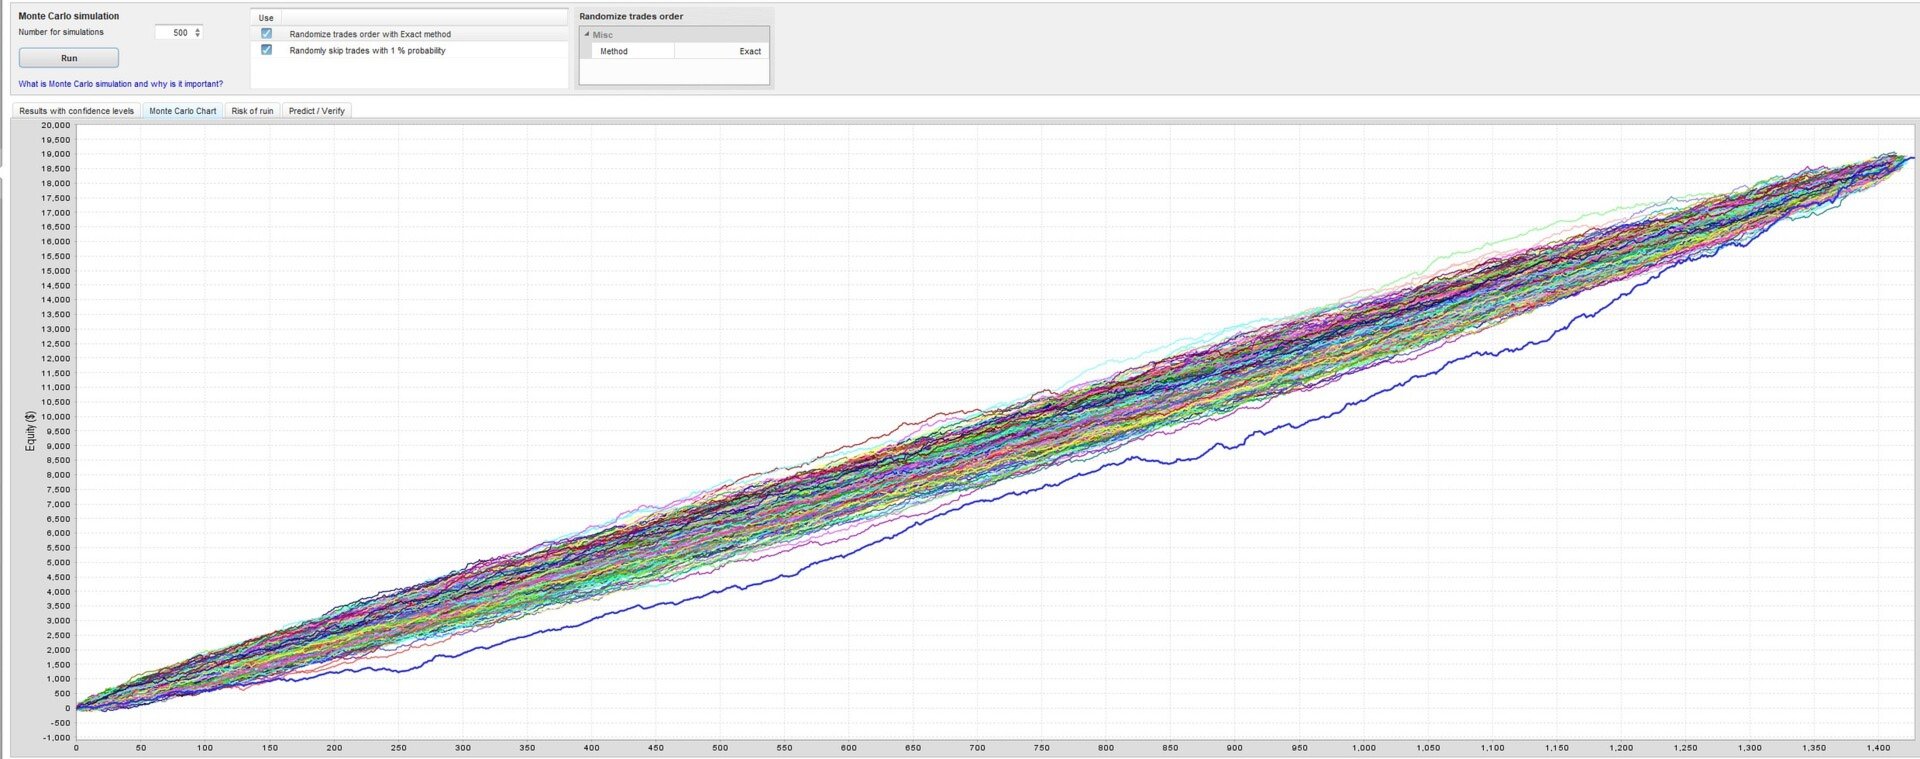Select the Monte Carlo Chart tab
Screen dimensions: 1920x759
pos(183,111)
